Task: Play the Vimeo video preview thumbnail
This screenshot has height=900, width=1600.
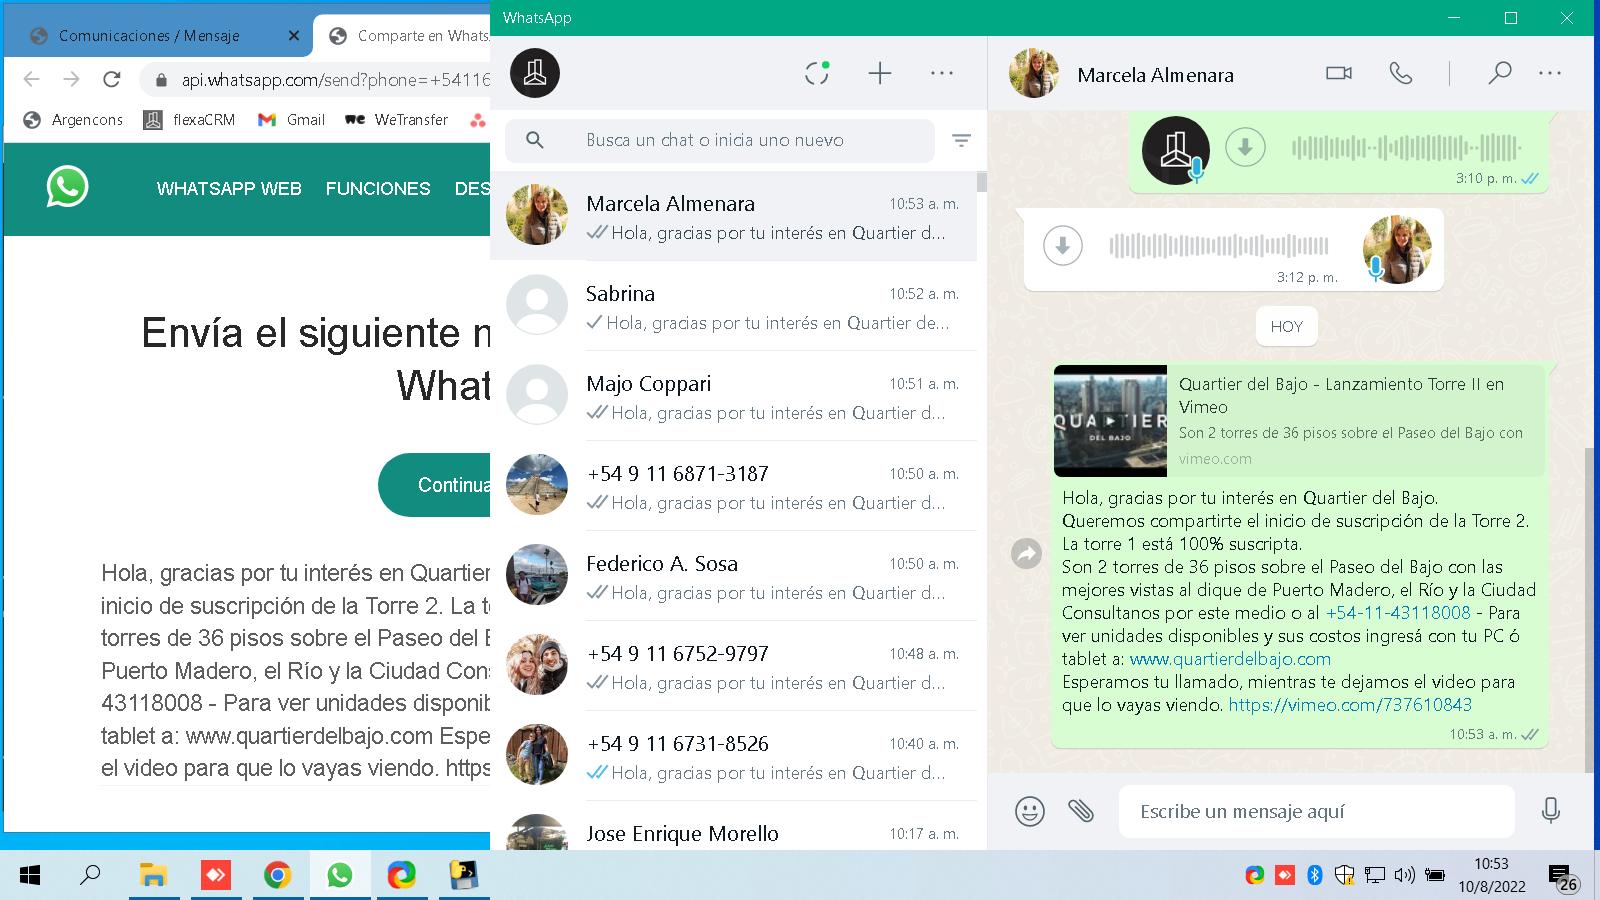Action: click(1110, 420)
